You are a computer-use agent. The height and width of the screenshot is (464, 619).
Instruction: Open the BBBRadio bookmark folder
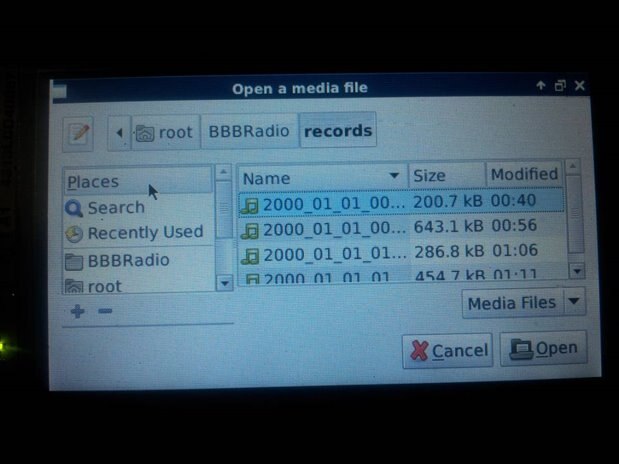pos(139,260)
